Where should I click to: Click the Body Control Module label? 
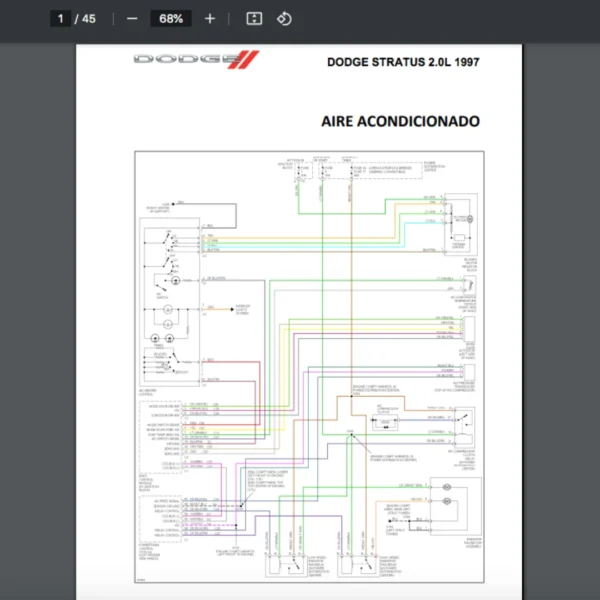tap(148, 481)
